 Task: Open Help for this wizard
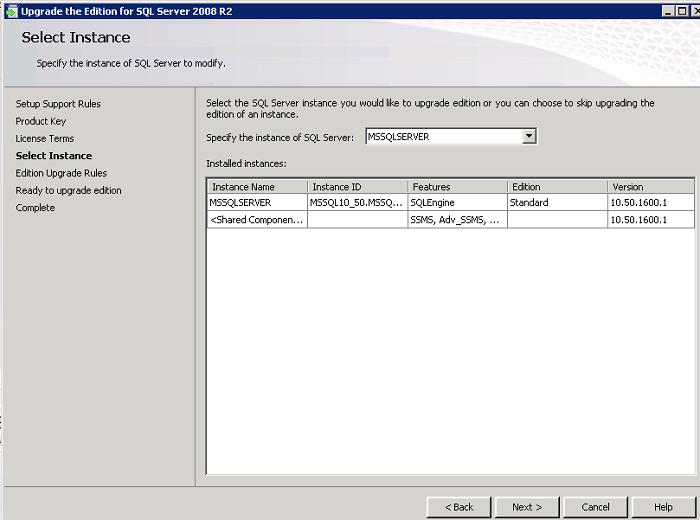(663, 507)
